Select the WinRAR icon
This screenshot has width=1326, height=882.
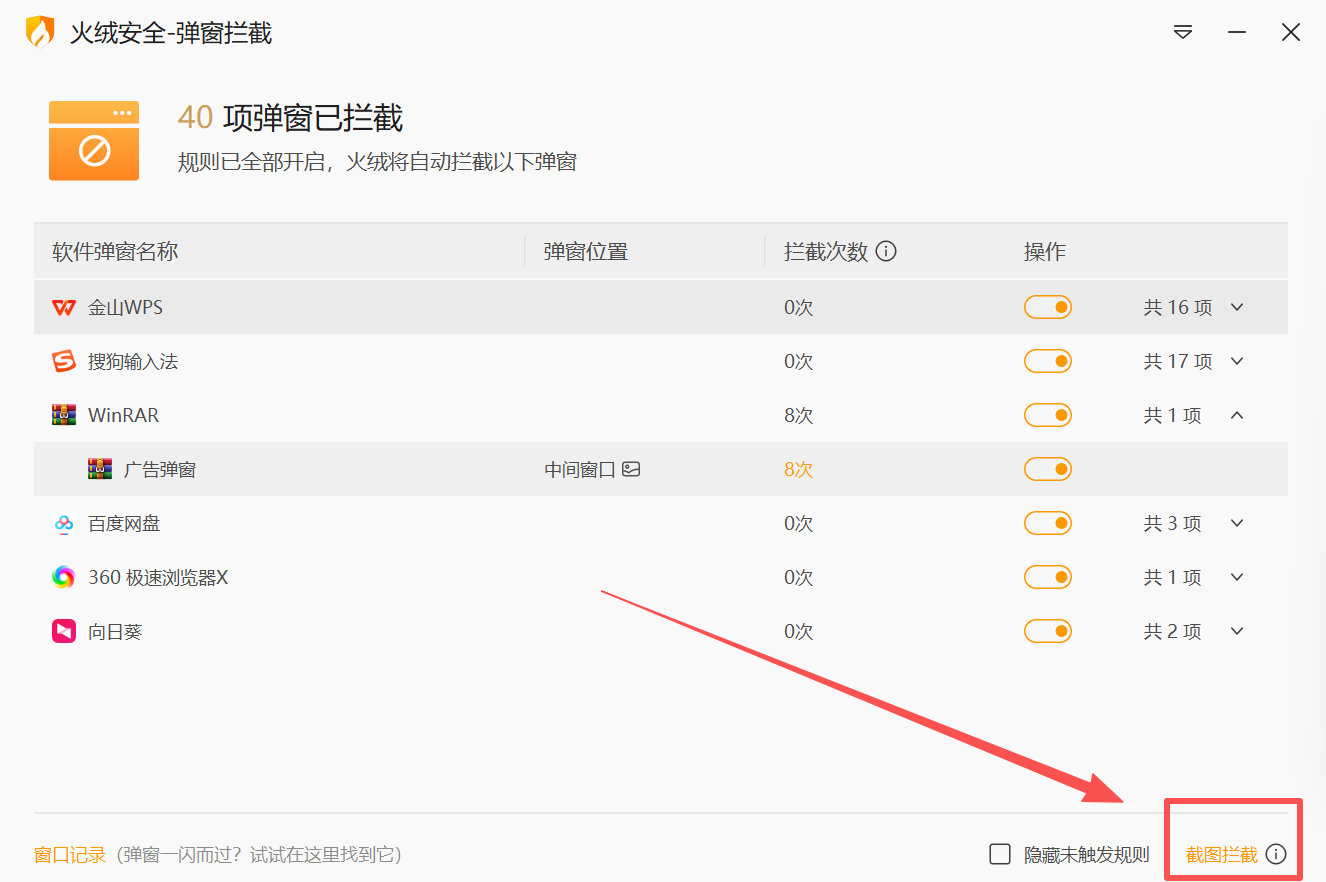(x=63, y=415)
